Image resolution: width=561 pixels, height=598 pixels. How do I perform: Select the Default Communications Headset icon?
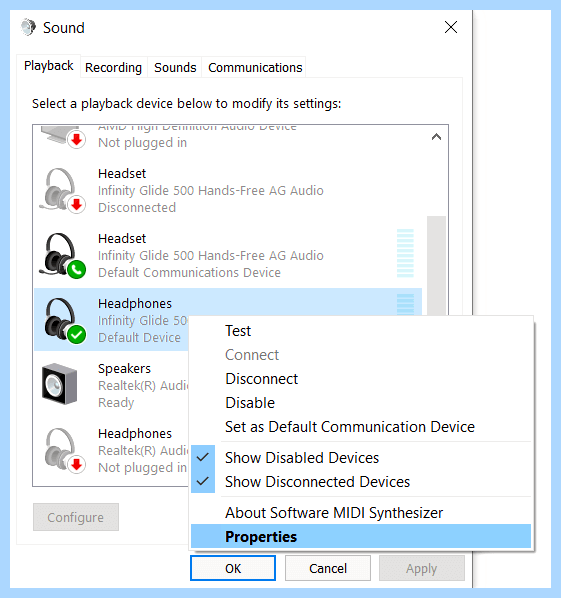tap(62, 256)
